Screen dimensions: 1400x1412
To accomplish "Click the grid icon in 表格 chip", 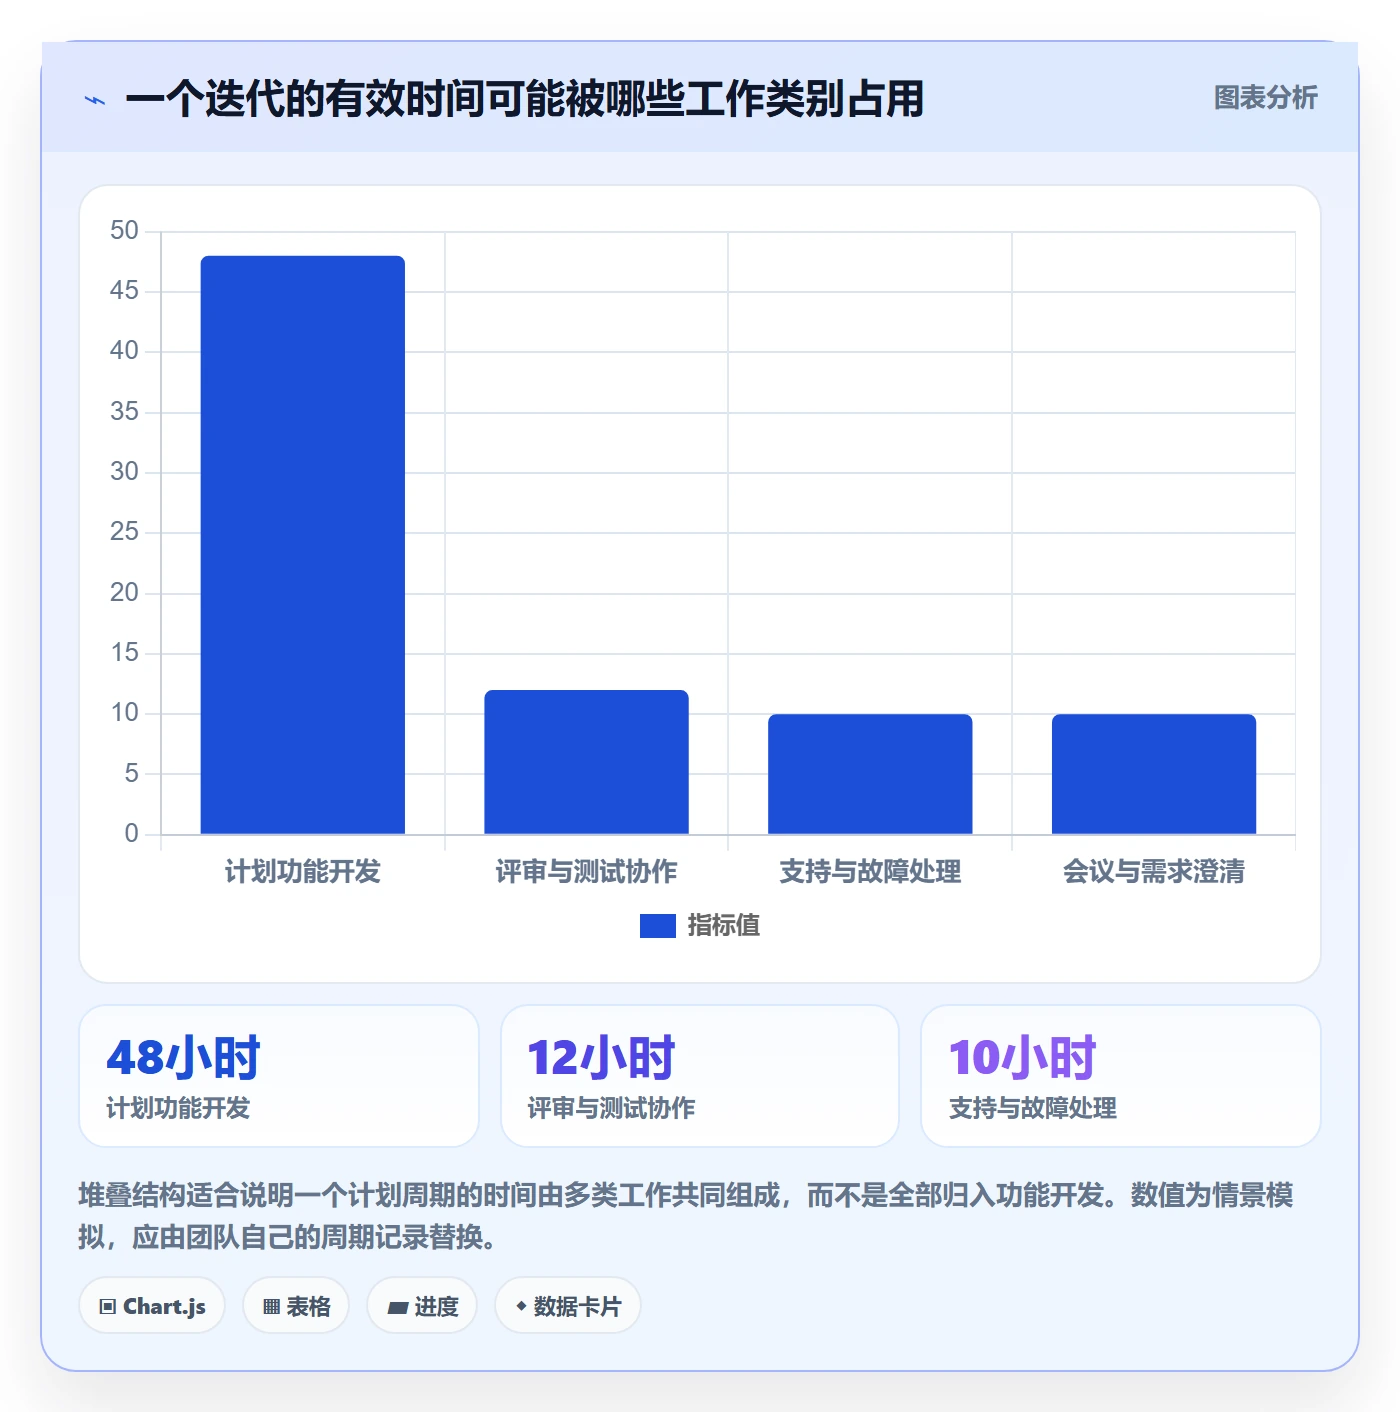I will click(x=271, y=1307).
